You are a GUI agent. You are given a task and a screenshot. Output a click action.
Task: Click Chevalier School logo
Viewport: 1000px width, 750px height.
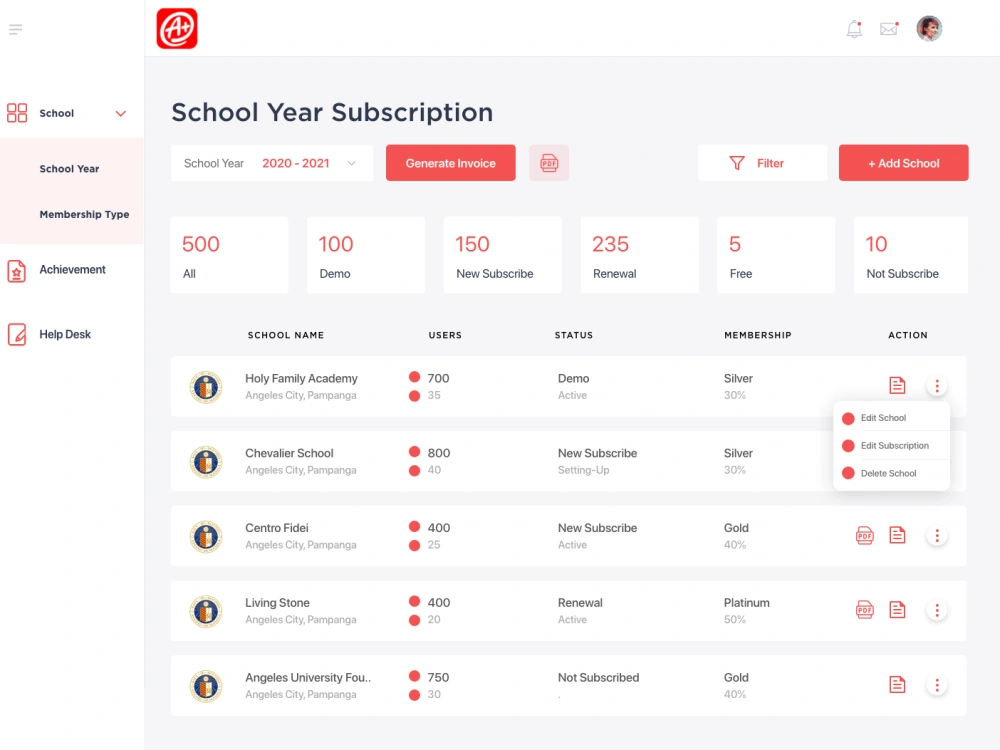[x=206, y=462]
